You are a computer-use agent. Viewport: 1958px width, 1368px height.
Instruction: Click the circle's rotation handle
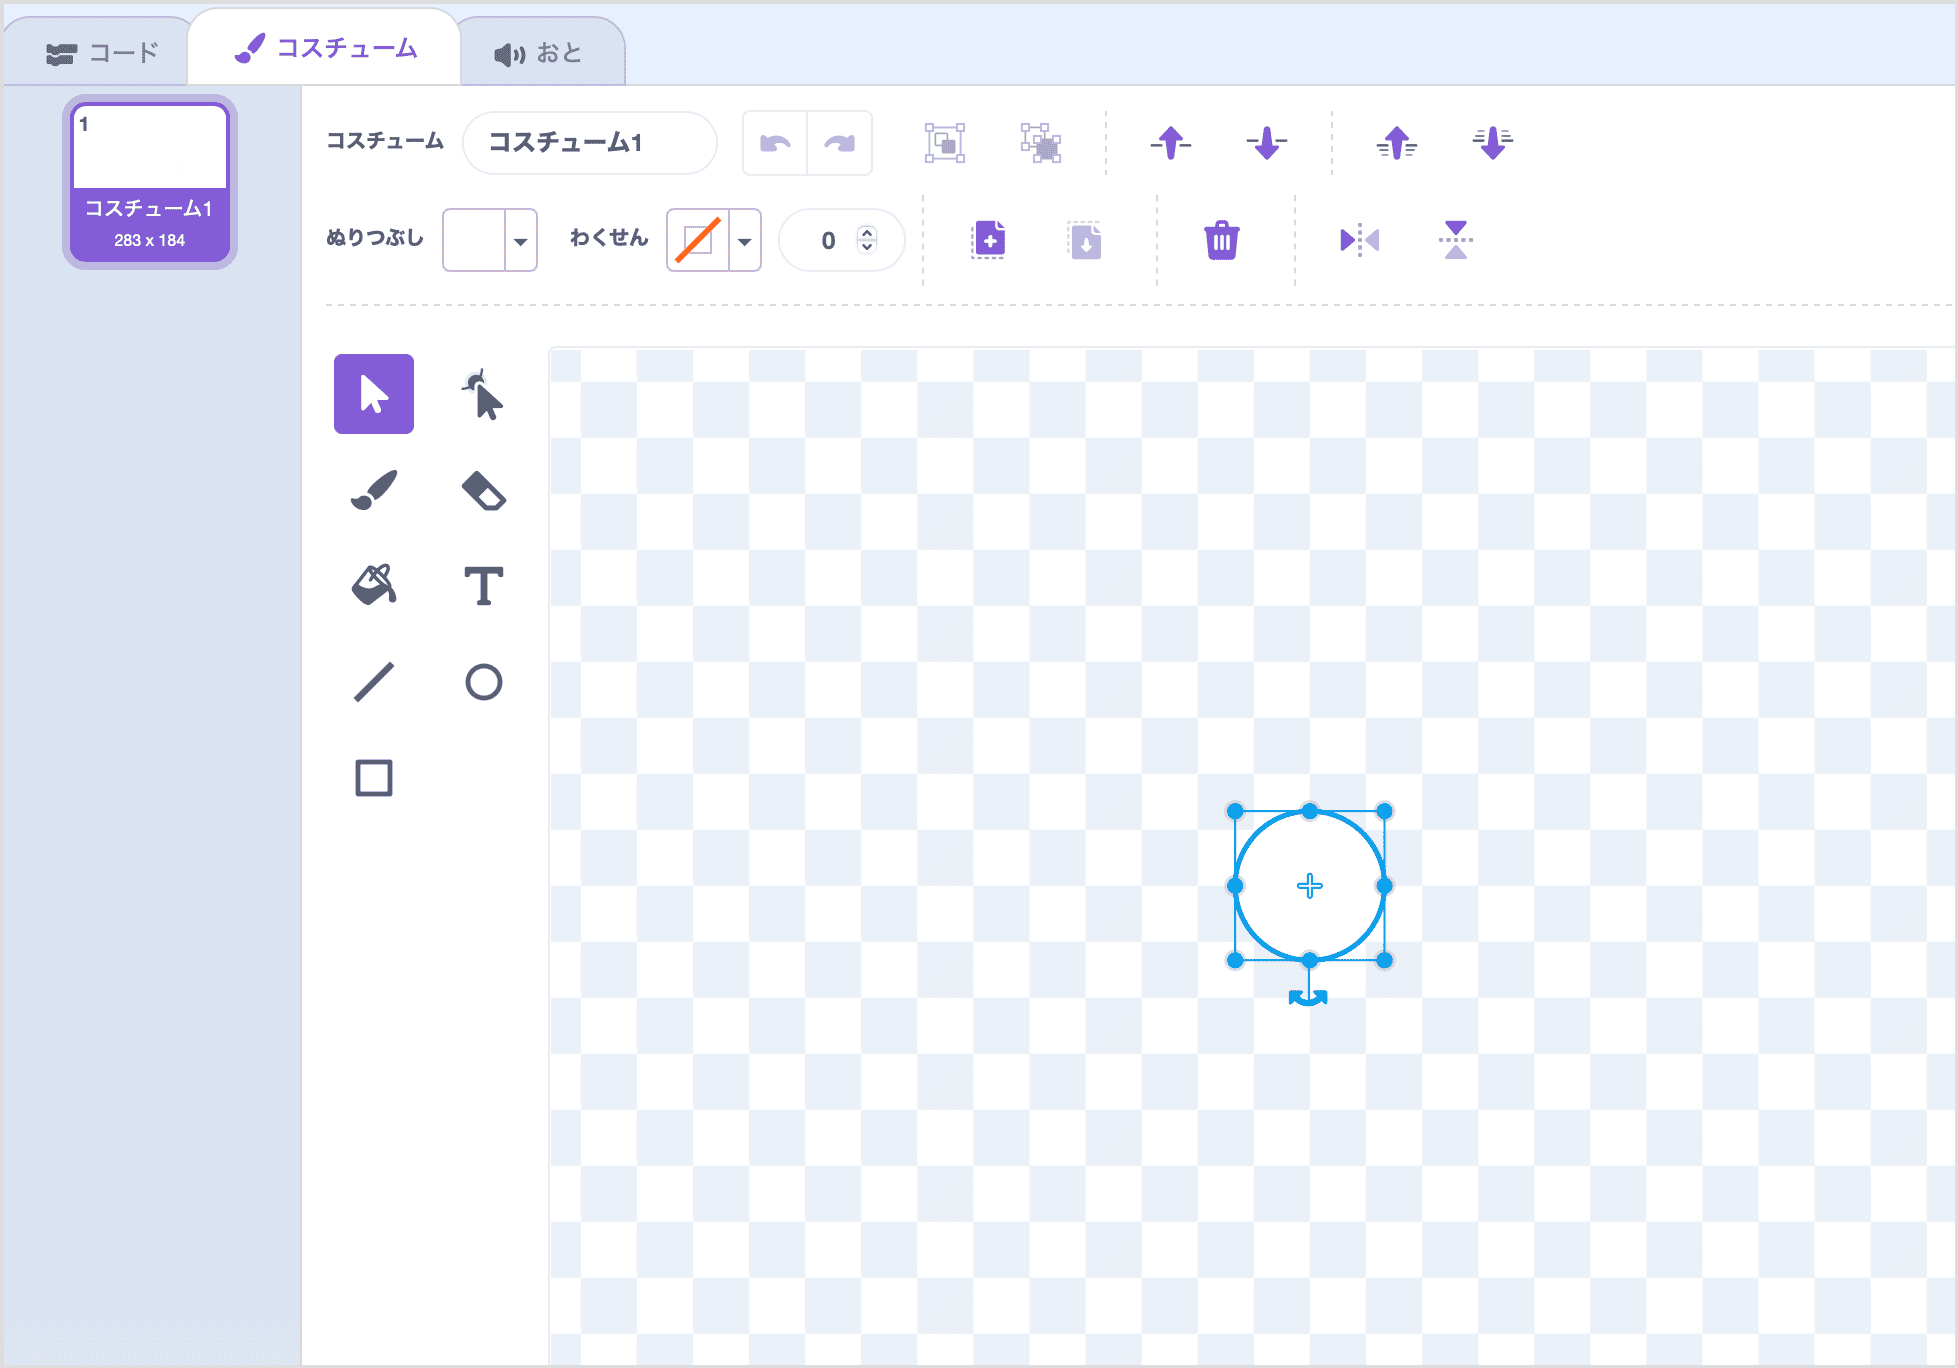(1308, 998)
